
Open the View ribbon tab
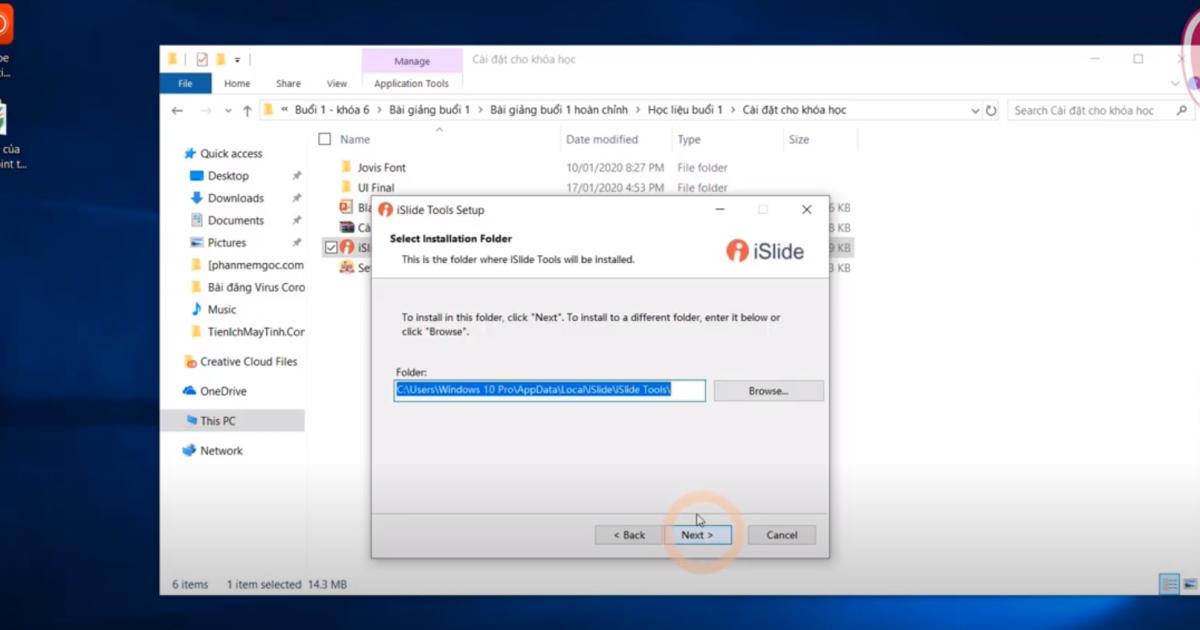[x=337, y=84]
